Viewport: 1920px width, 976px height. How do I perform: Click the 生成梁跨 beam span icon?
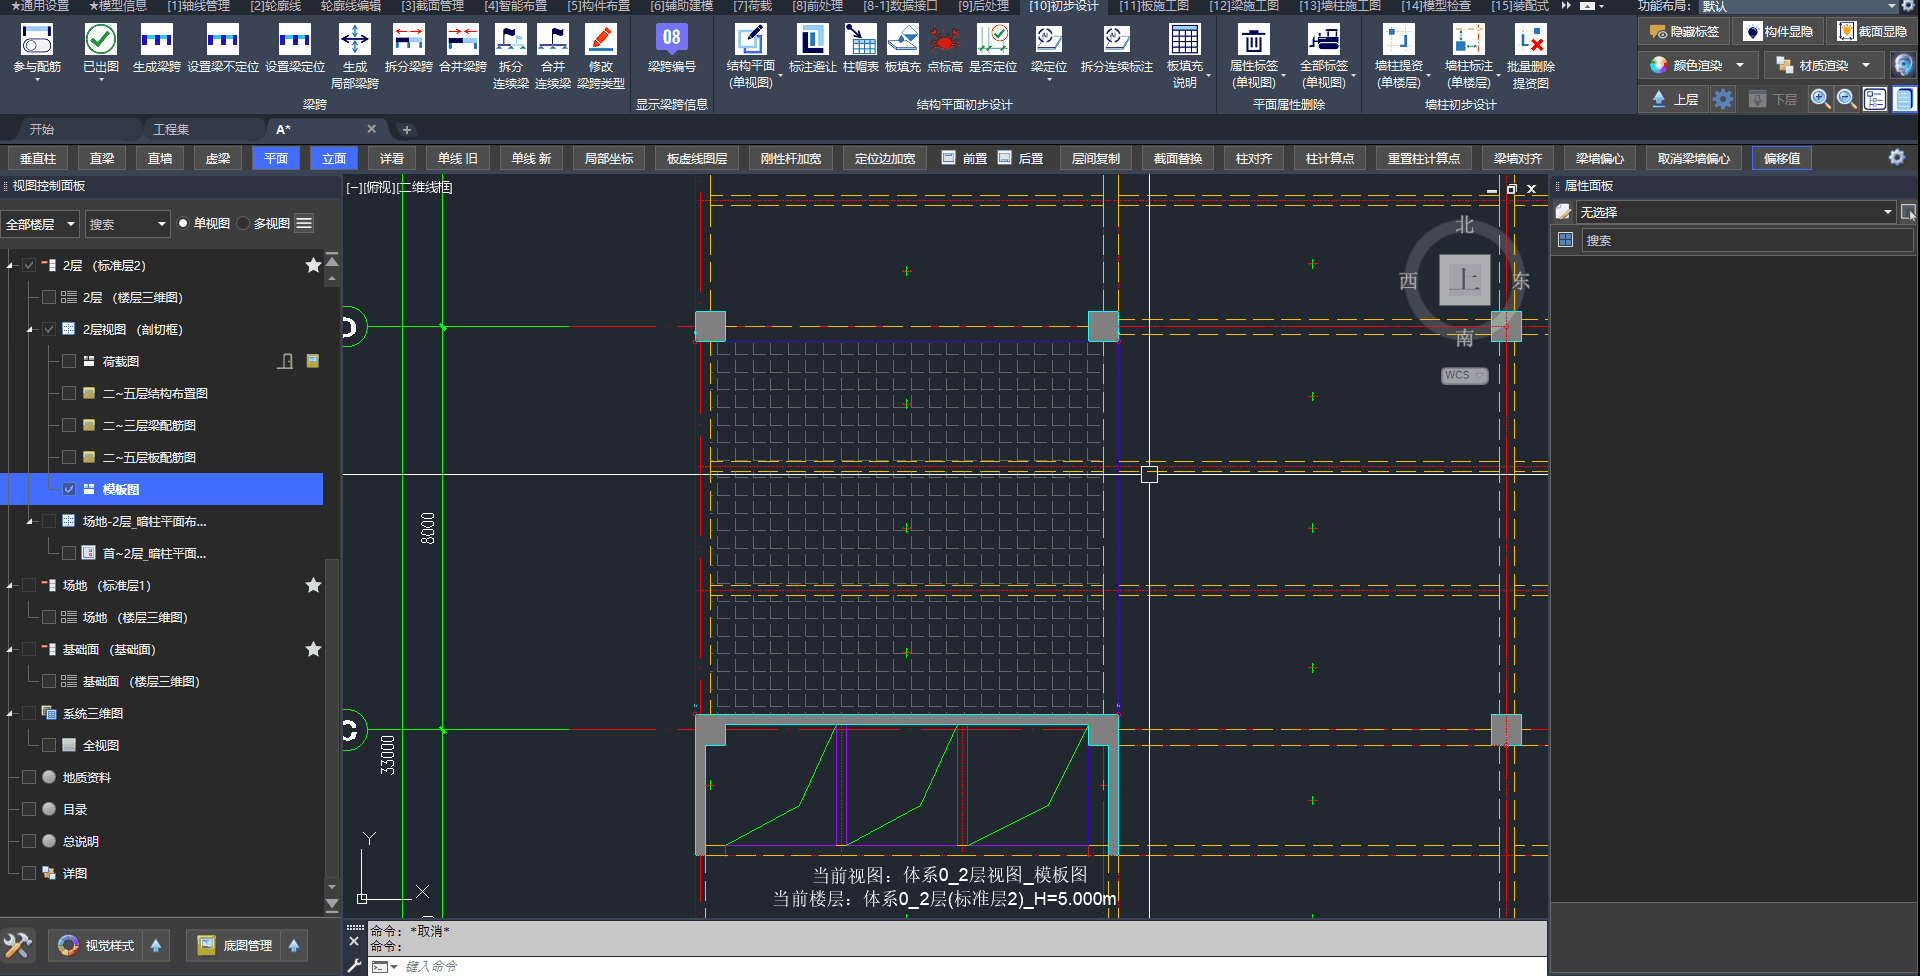156,41
